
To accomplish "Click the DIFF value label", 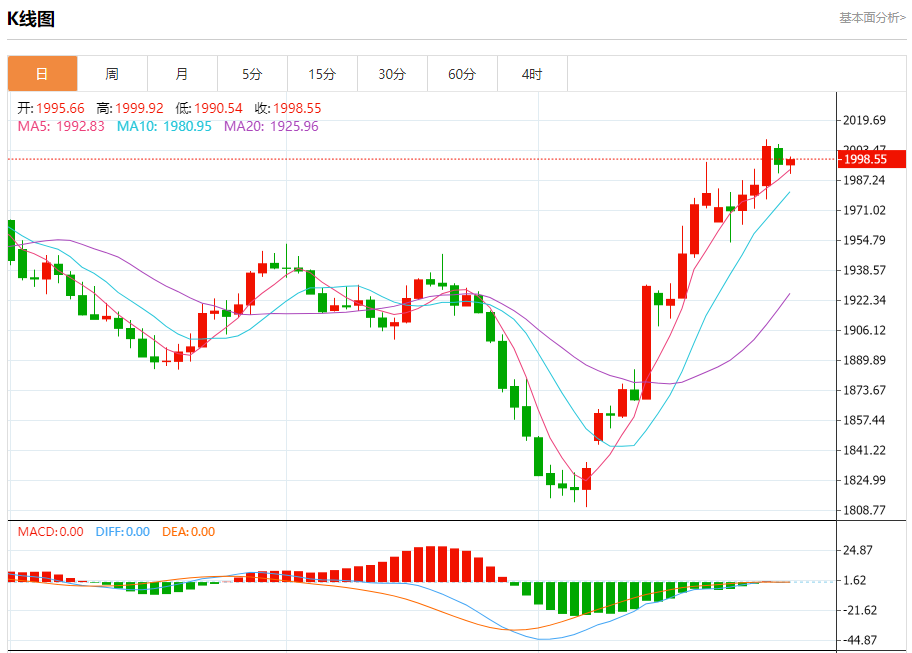I will (x=123, y=532).
